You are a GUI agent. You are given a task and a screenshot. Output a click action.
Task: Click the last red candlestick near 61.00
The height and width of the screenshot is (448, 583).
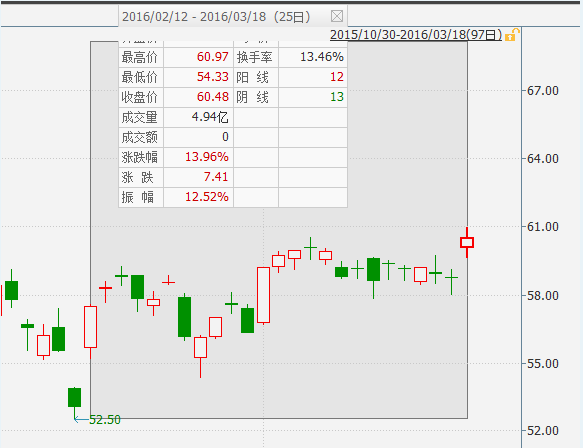coord(467,242)
